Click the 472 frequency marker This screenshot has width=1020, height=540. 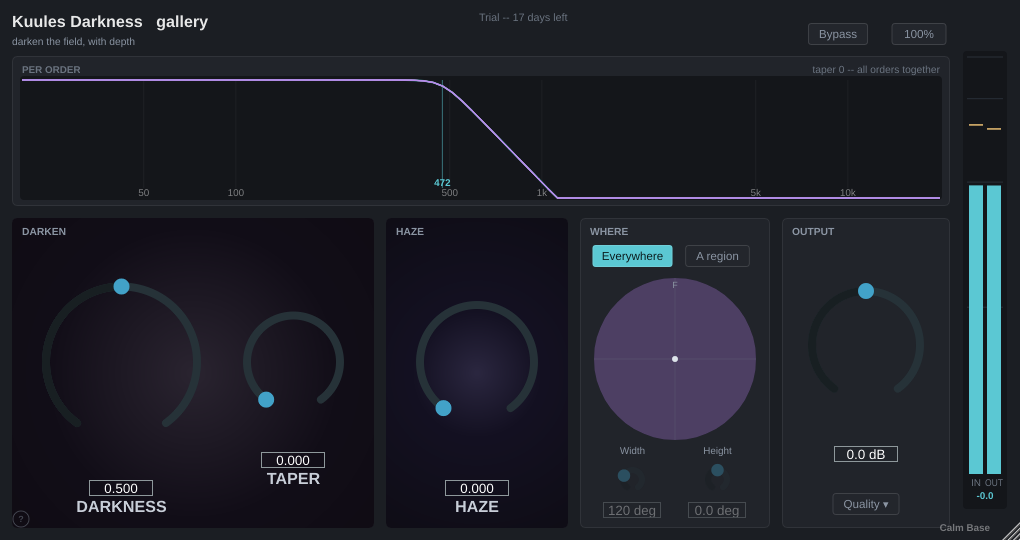[442, 183]
